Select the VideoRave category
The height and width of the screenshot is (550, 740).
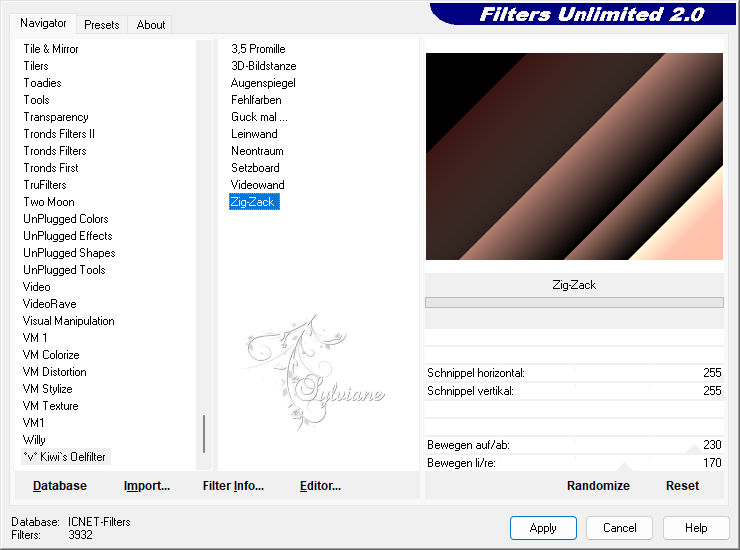point(50,304)
